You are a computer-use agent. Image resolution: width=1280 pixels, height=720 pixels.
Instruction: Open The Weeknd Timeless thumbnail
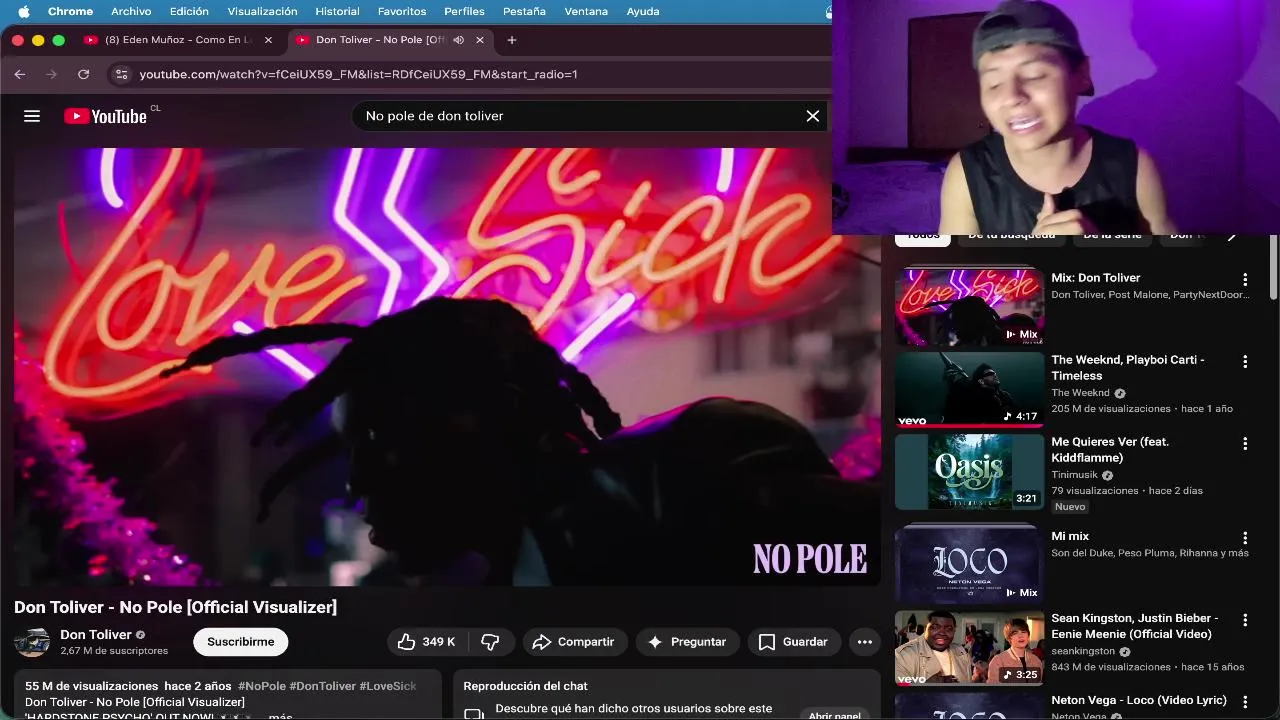(x=969, y=388)
